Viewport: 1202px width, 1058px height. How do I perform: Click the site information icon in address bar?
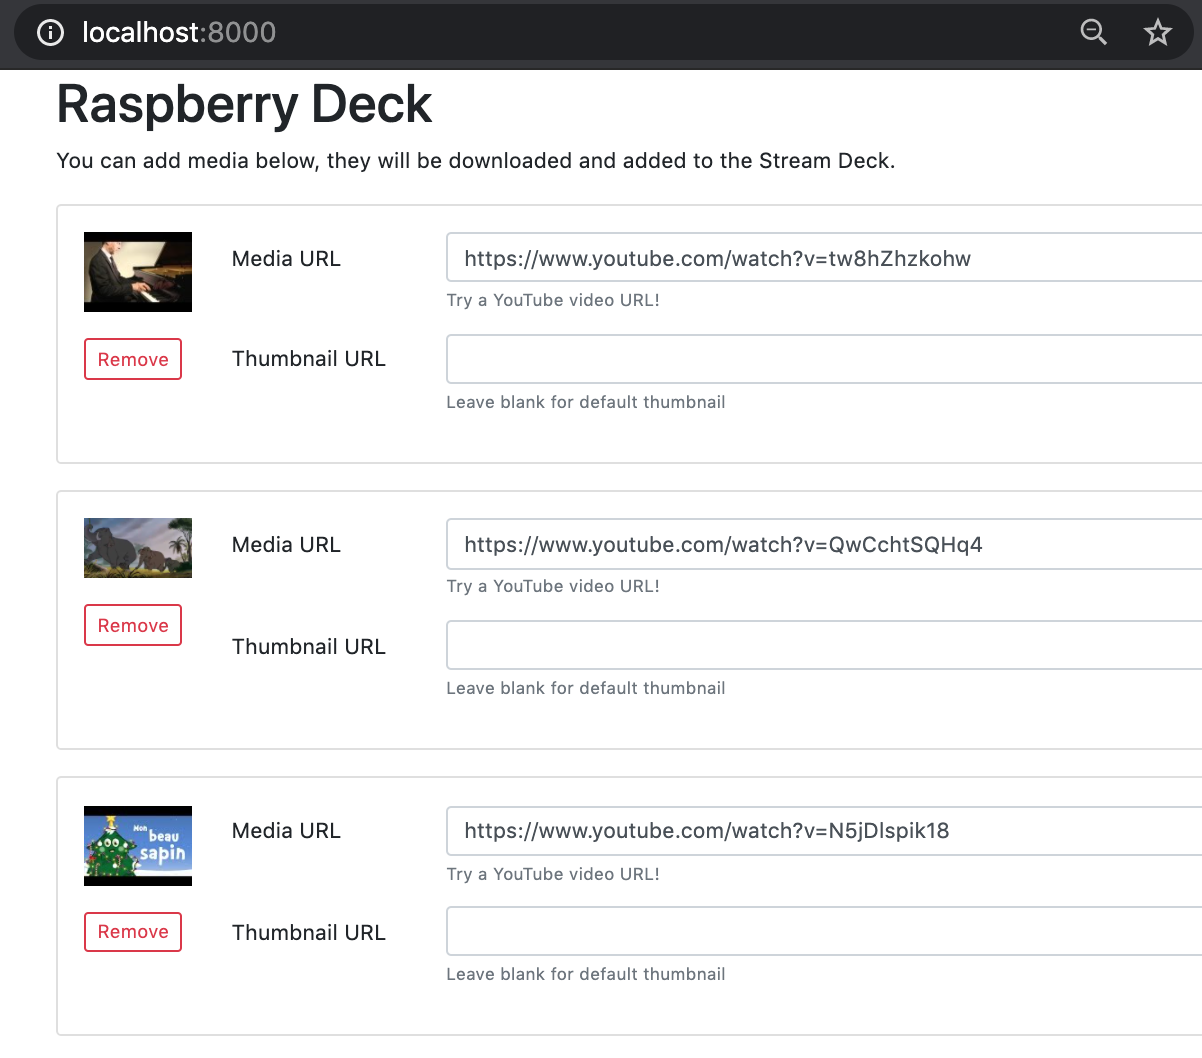[x=50, y=33]
